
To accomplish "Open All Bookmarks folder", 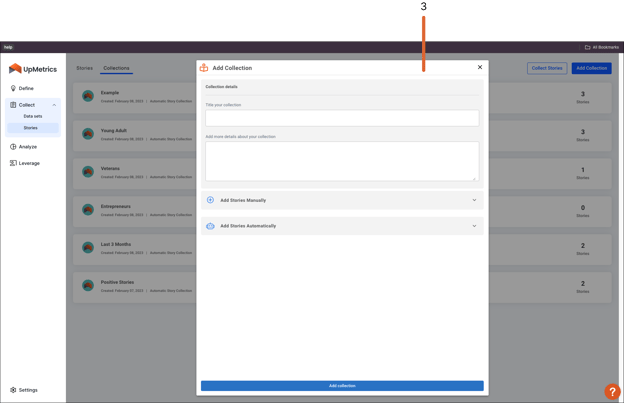I will click(x=601, y=47).
